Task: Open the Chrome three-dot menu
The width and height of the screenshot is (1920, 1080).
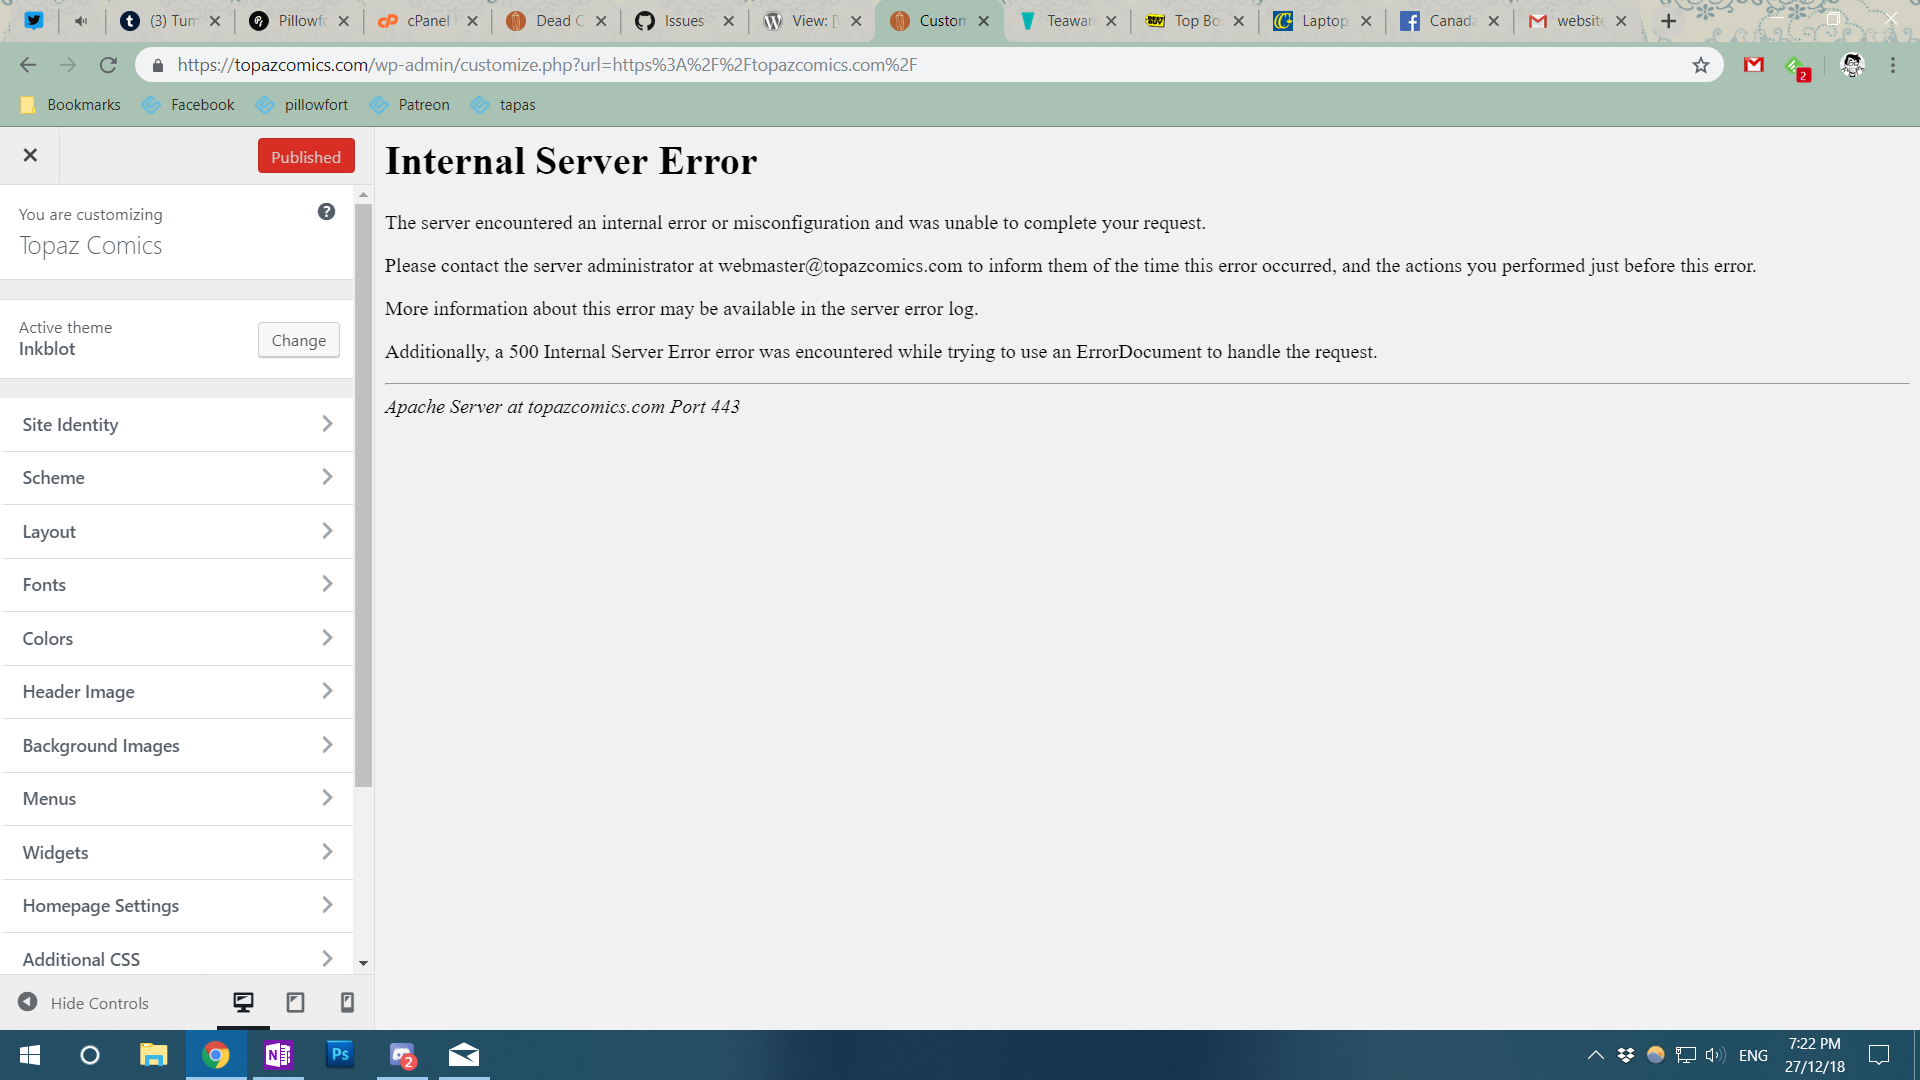Action: pyautogui.click(x=1893, y=65)
